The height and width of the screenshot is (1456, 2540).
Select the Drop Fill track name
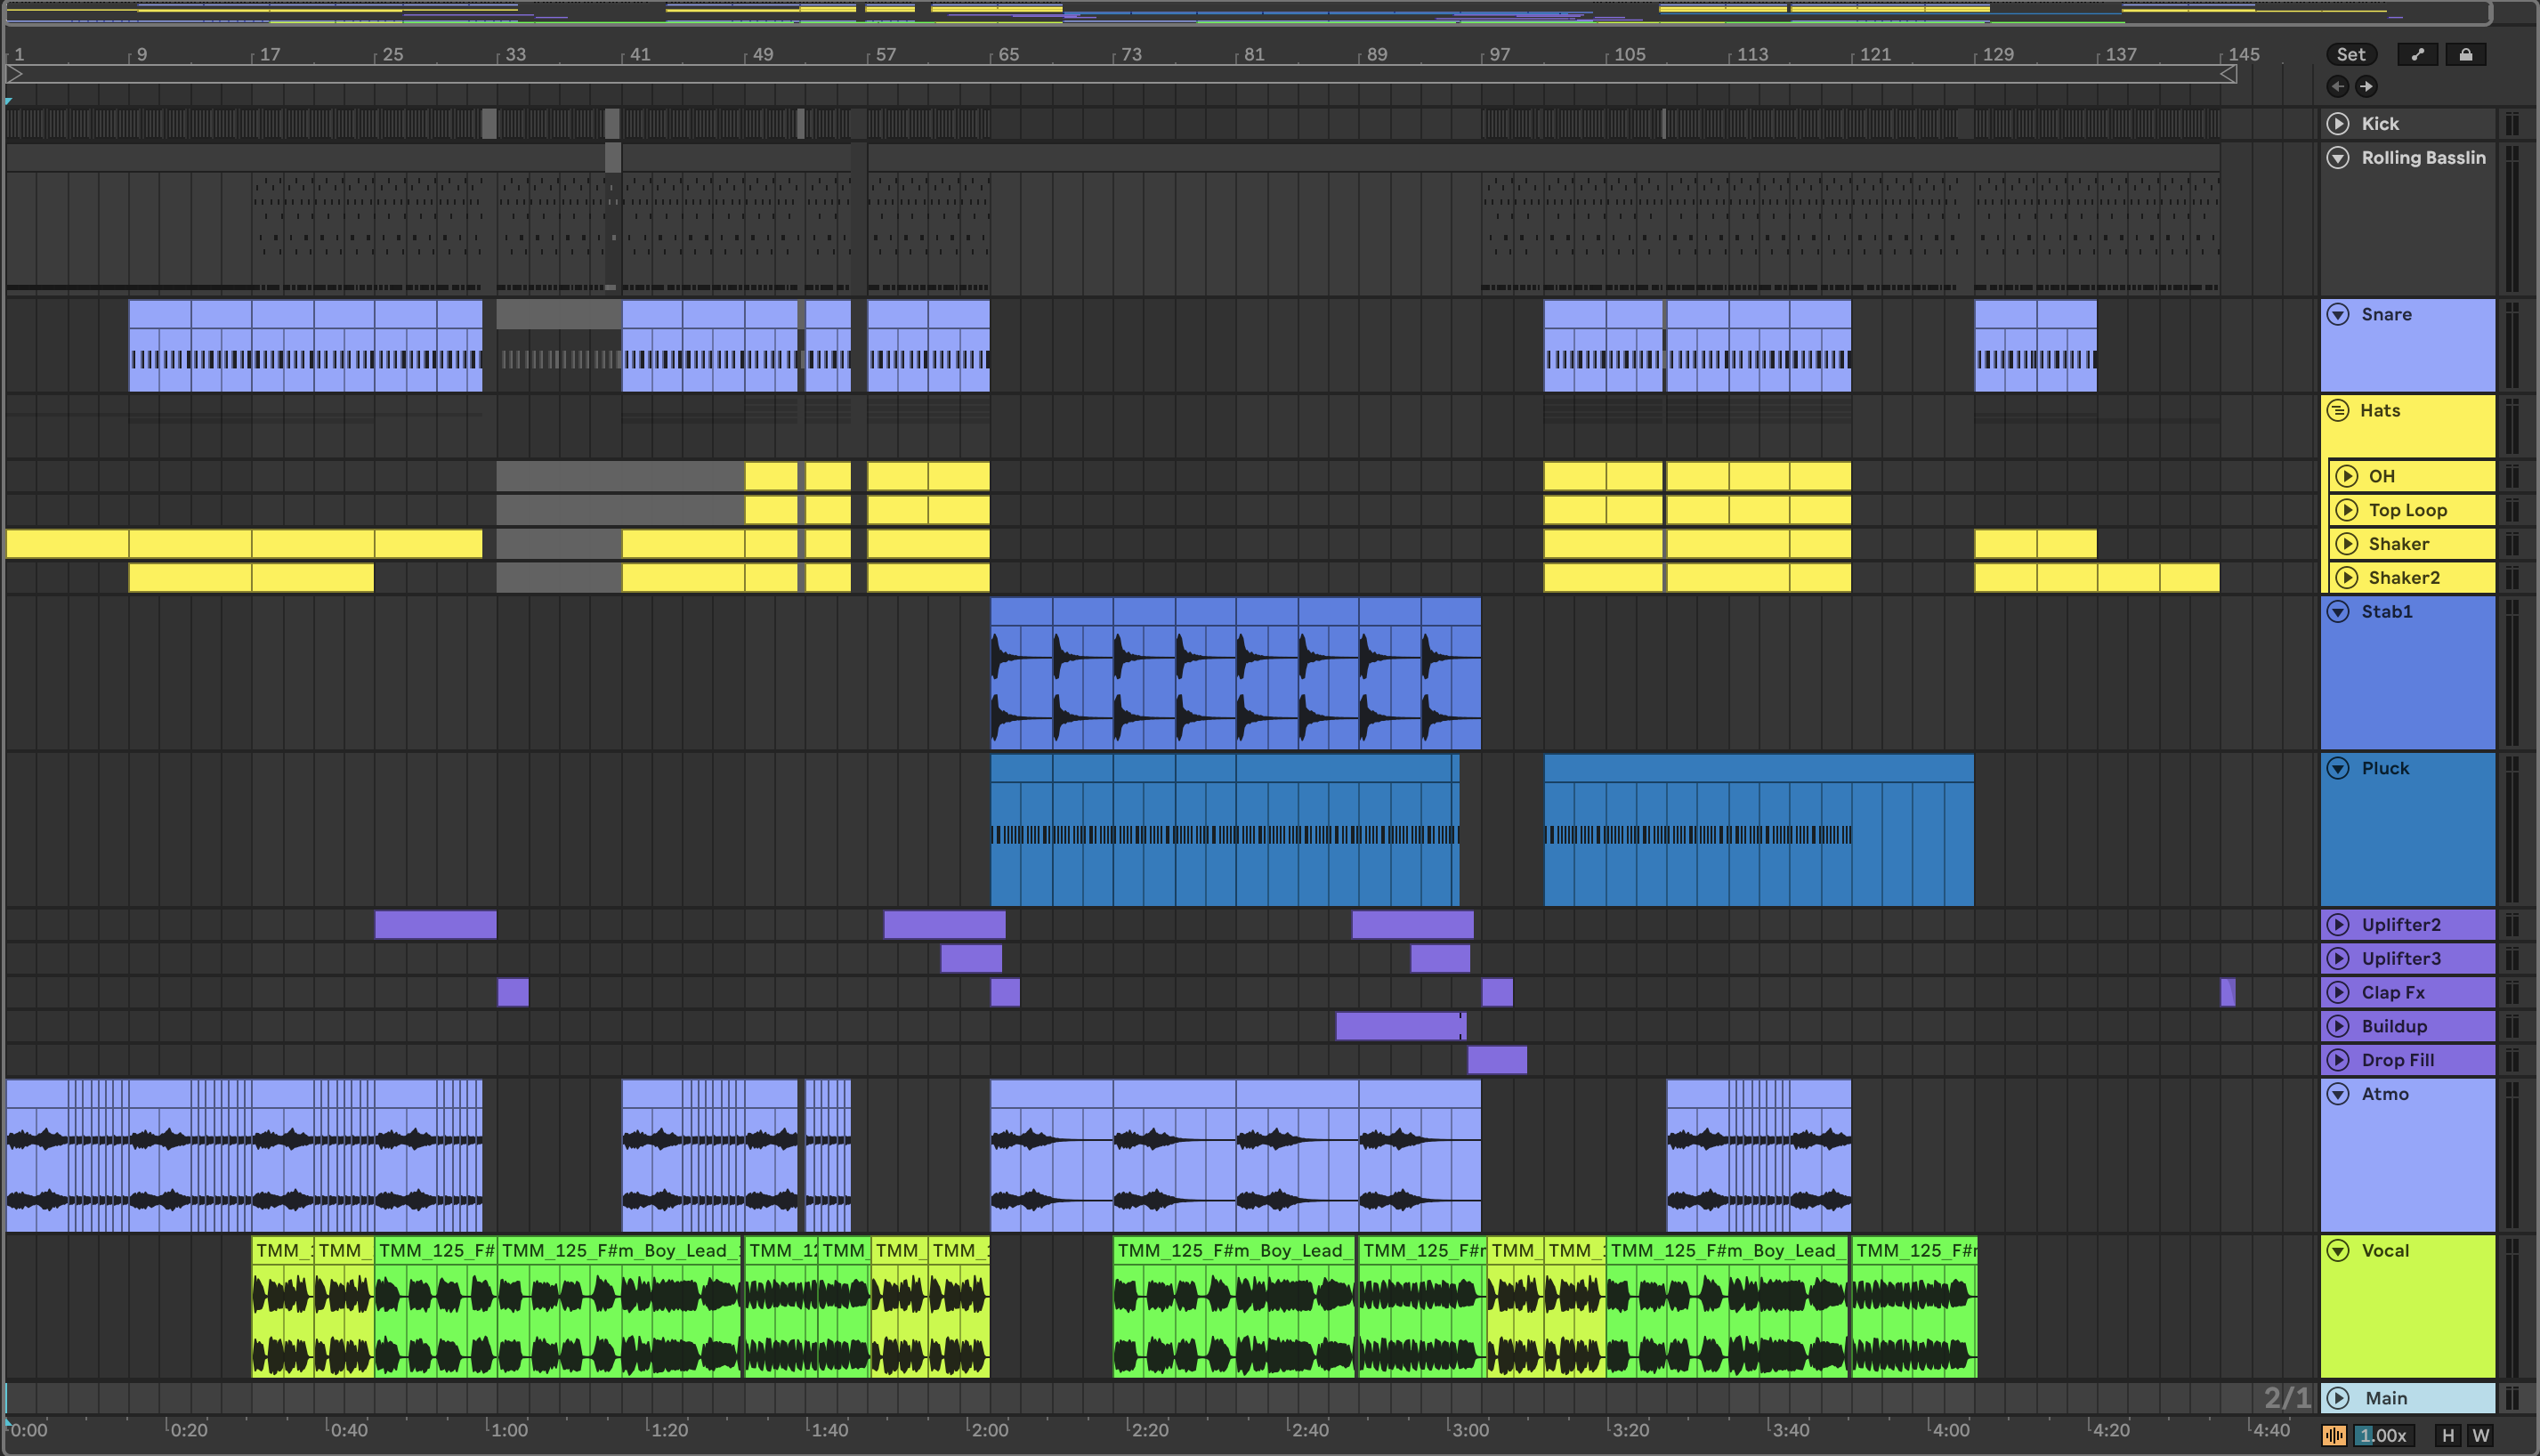click(2397, 1060)
